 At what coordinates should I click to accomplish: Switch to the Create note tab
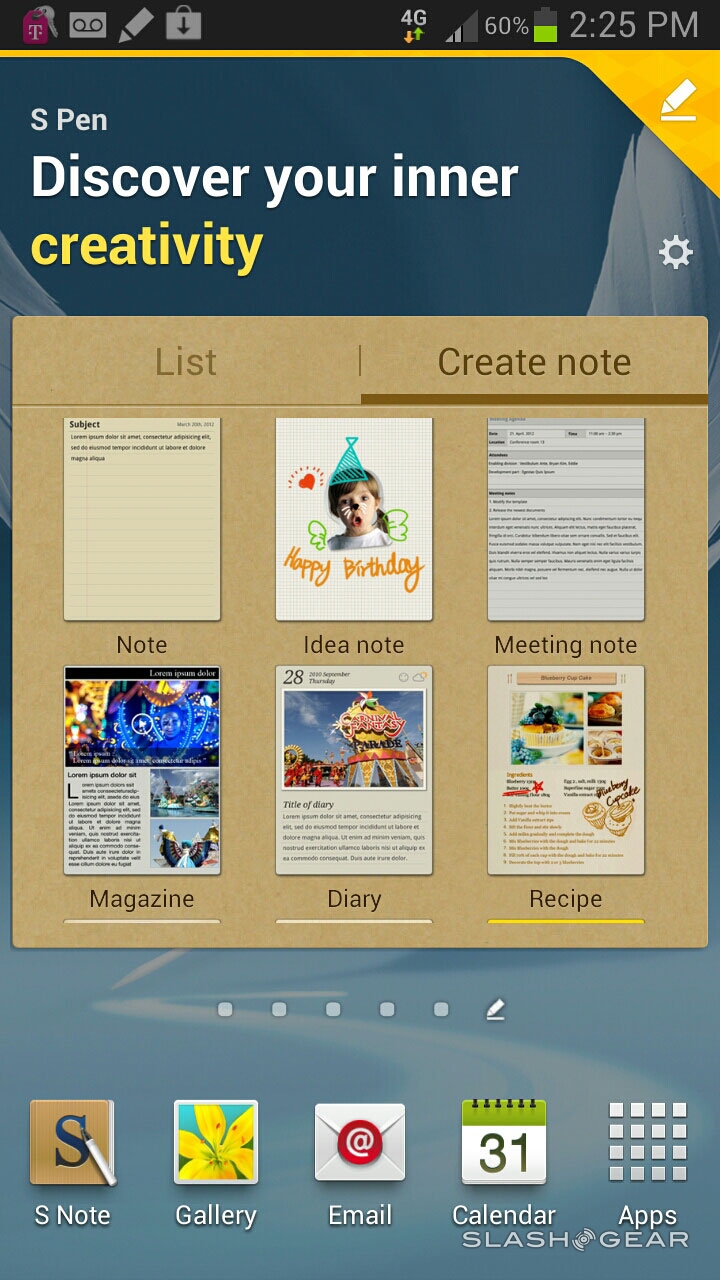[x=534, y=362]
